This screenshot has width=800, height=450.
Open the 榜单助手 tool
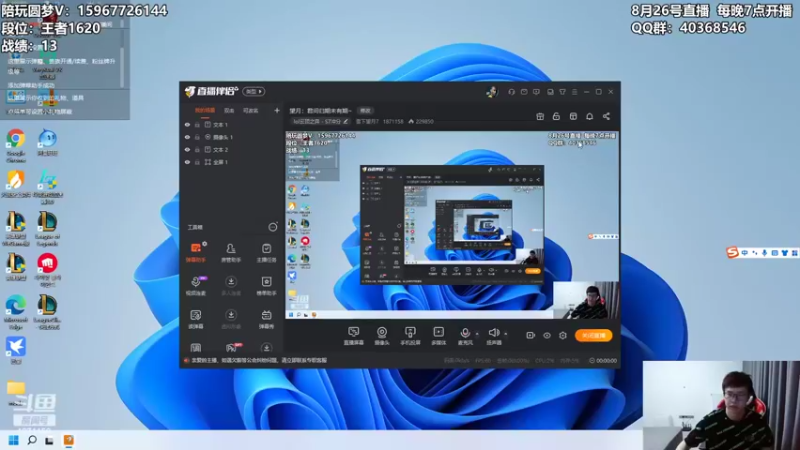pyautogui.click(x=266, y=286)
